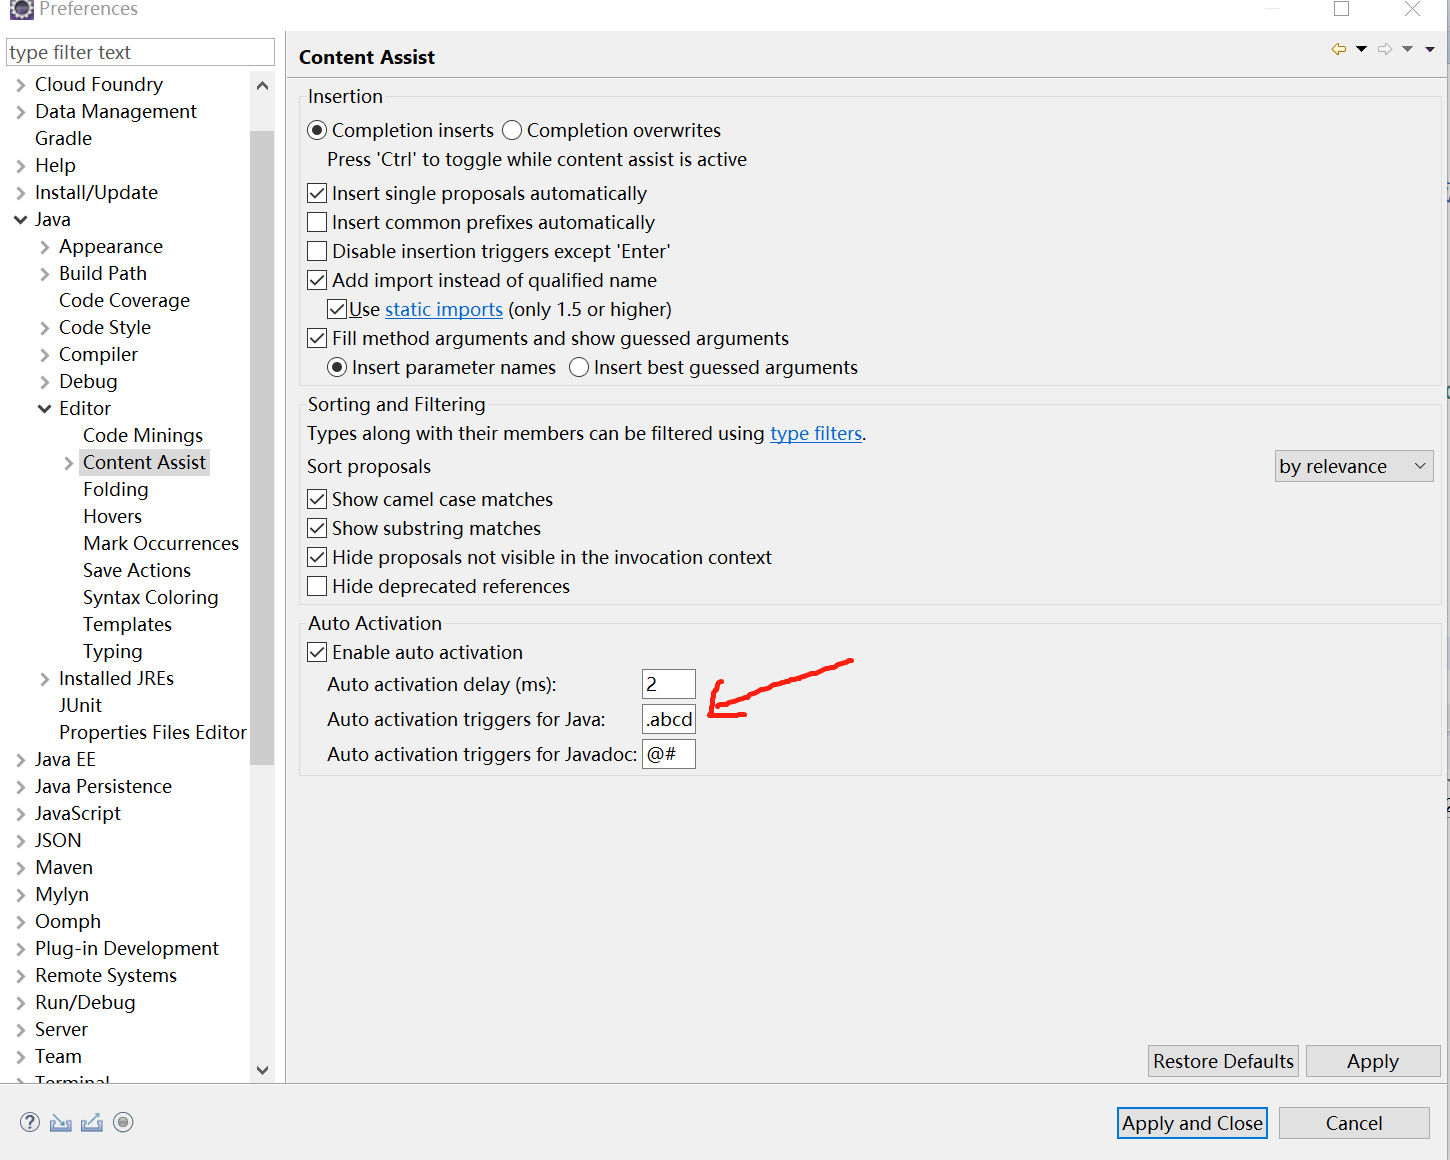1450x1160 pixels.
Task: Open the Sort proposals combo box
Action: tap(1354, 466)
